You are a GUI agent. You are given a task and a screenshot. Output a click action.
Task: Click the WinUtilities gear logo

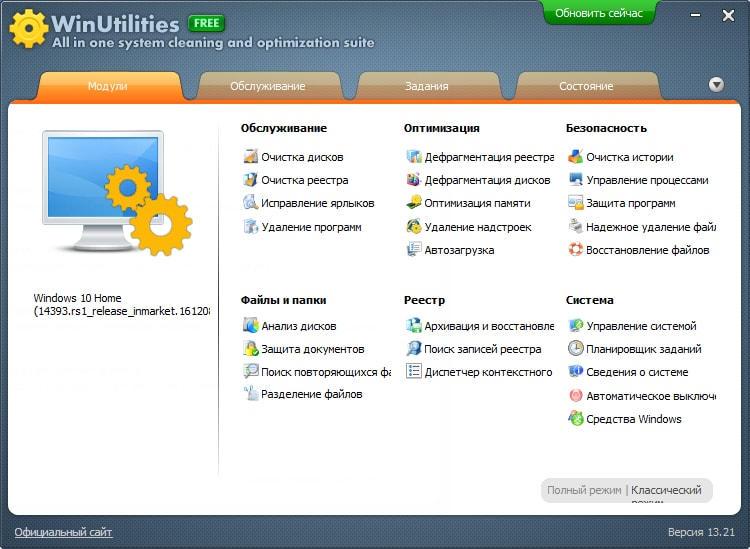tap(29, 29)
